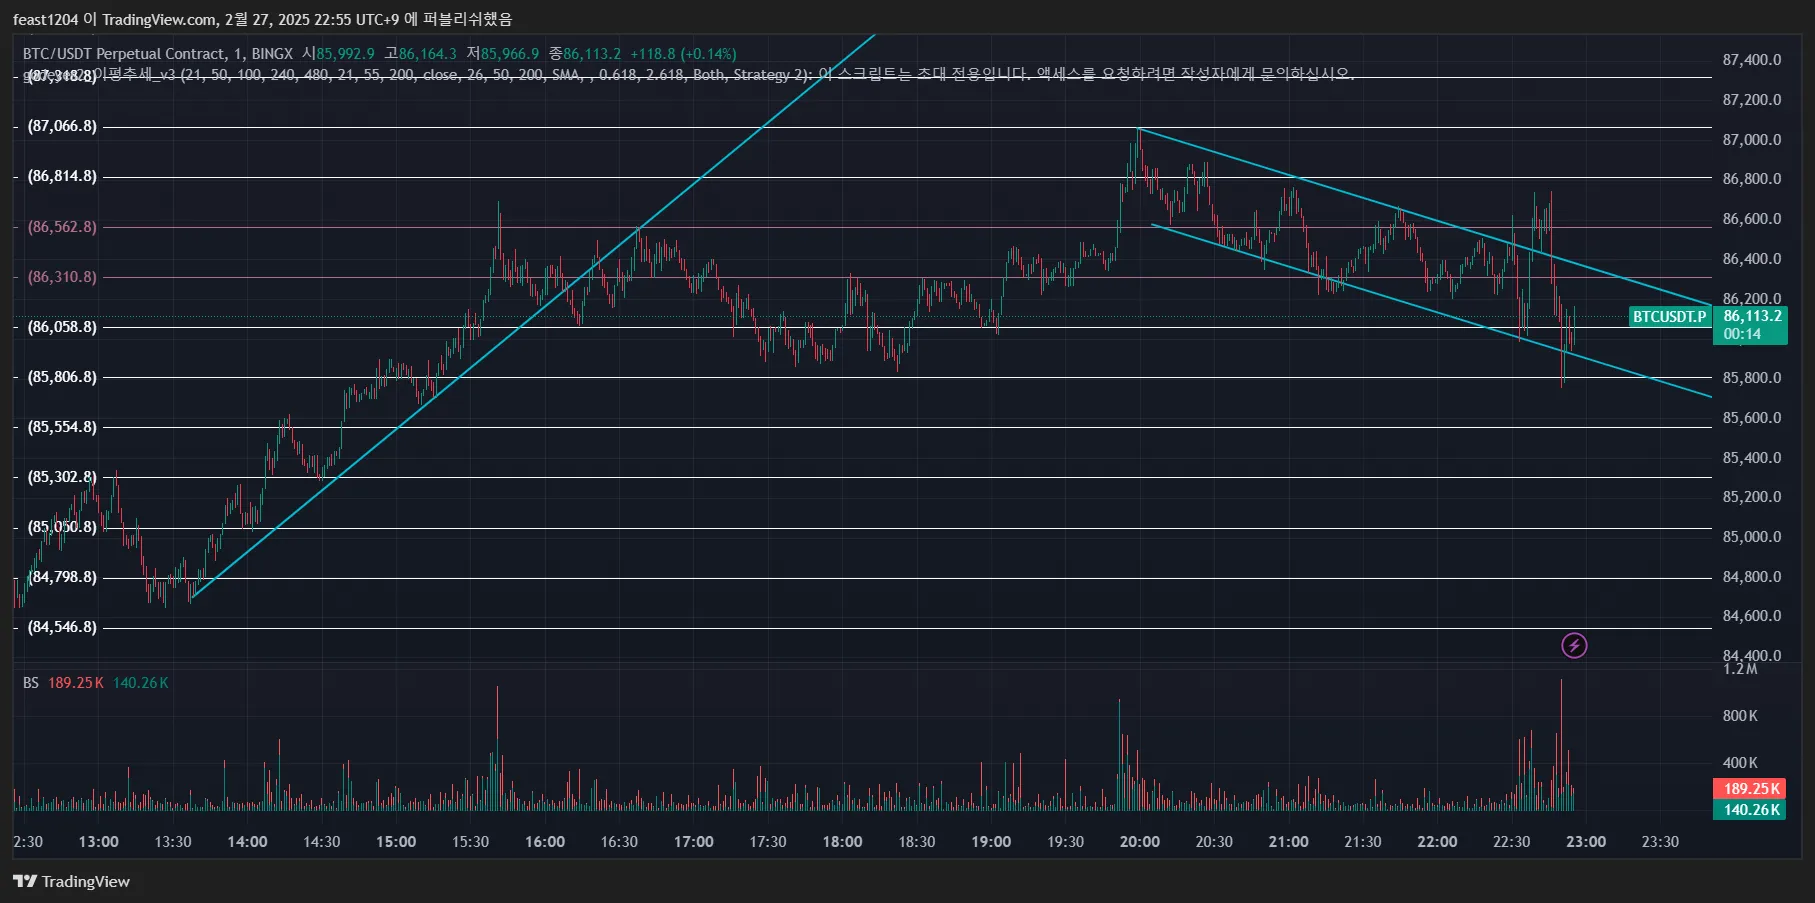Click the purple lightning bolt event icon
Screen dimensions: 1815x903
coord(1574,646)
